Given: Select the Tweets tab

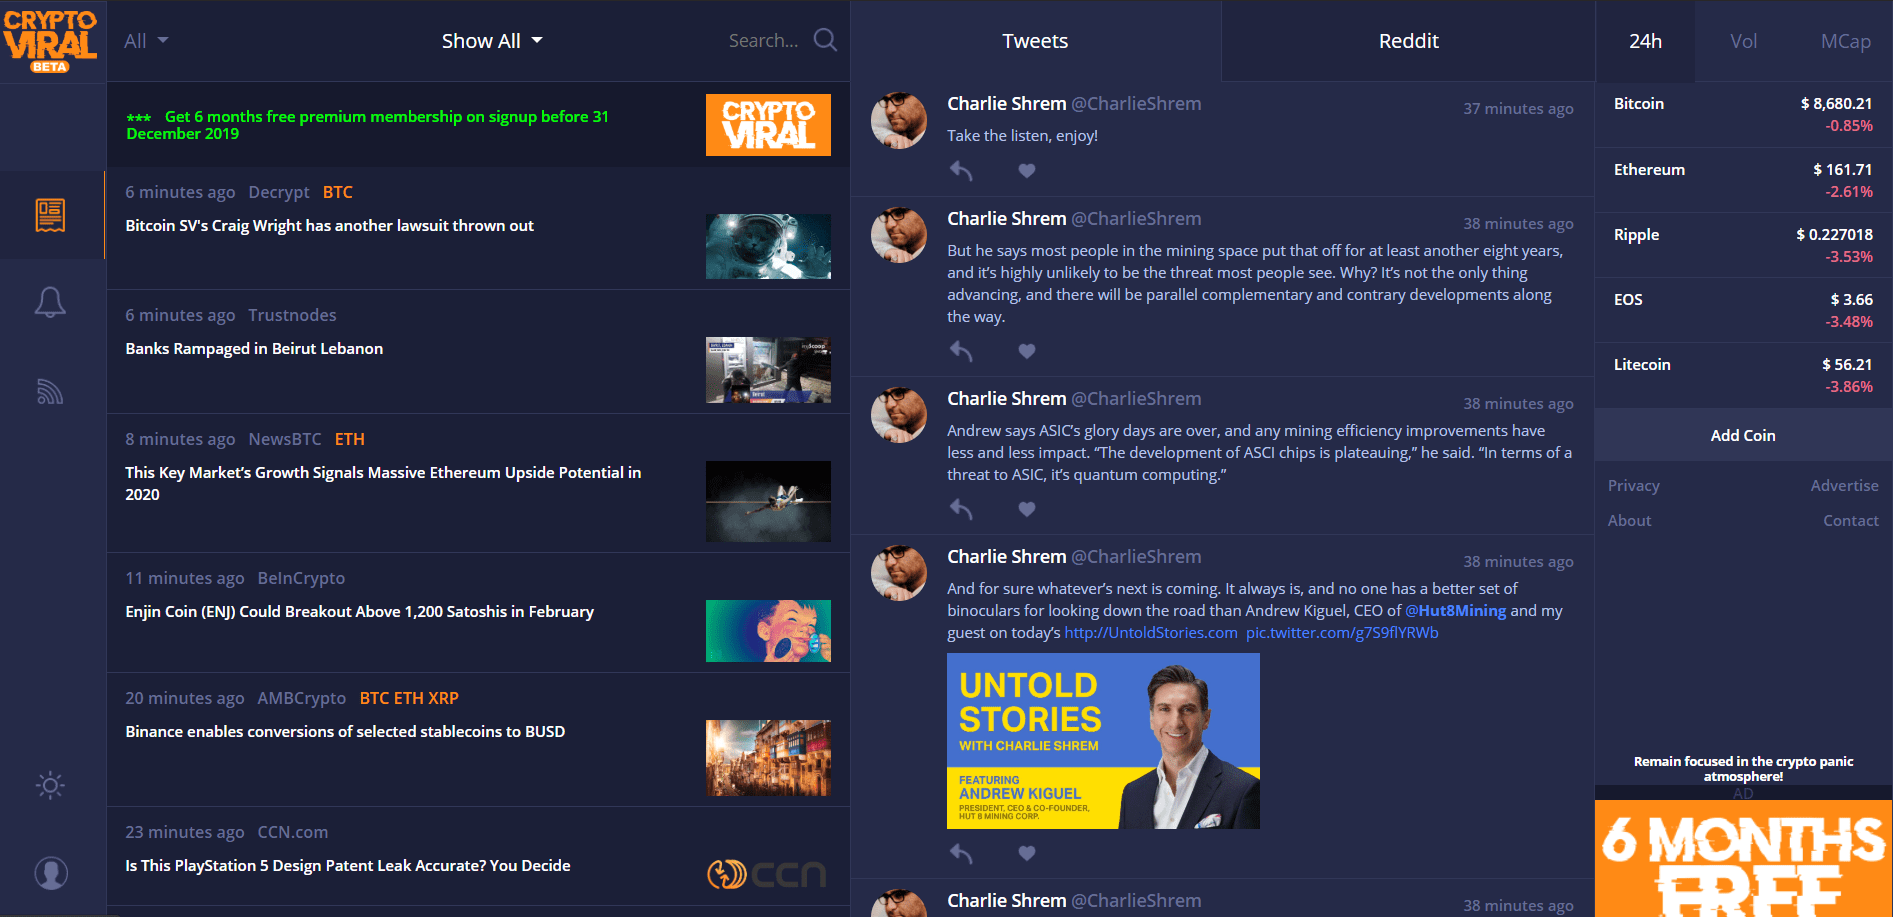Looking at the screenshot, I should pyautogui.click(x=1035, y=41).
